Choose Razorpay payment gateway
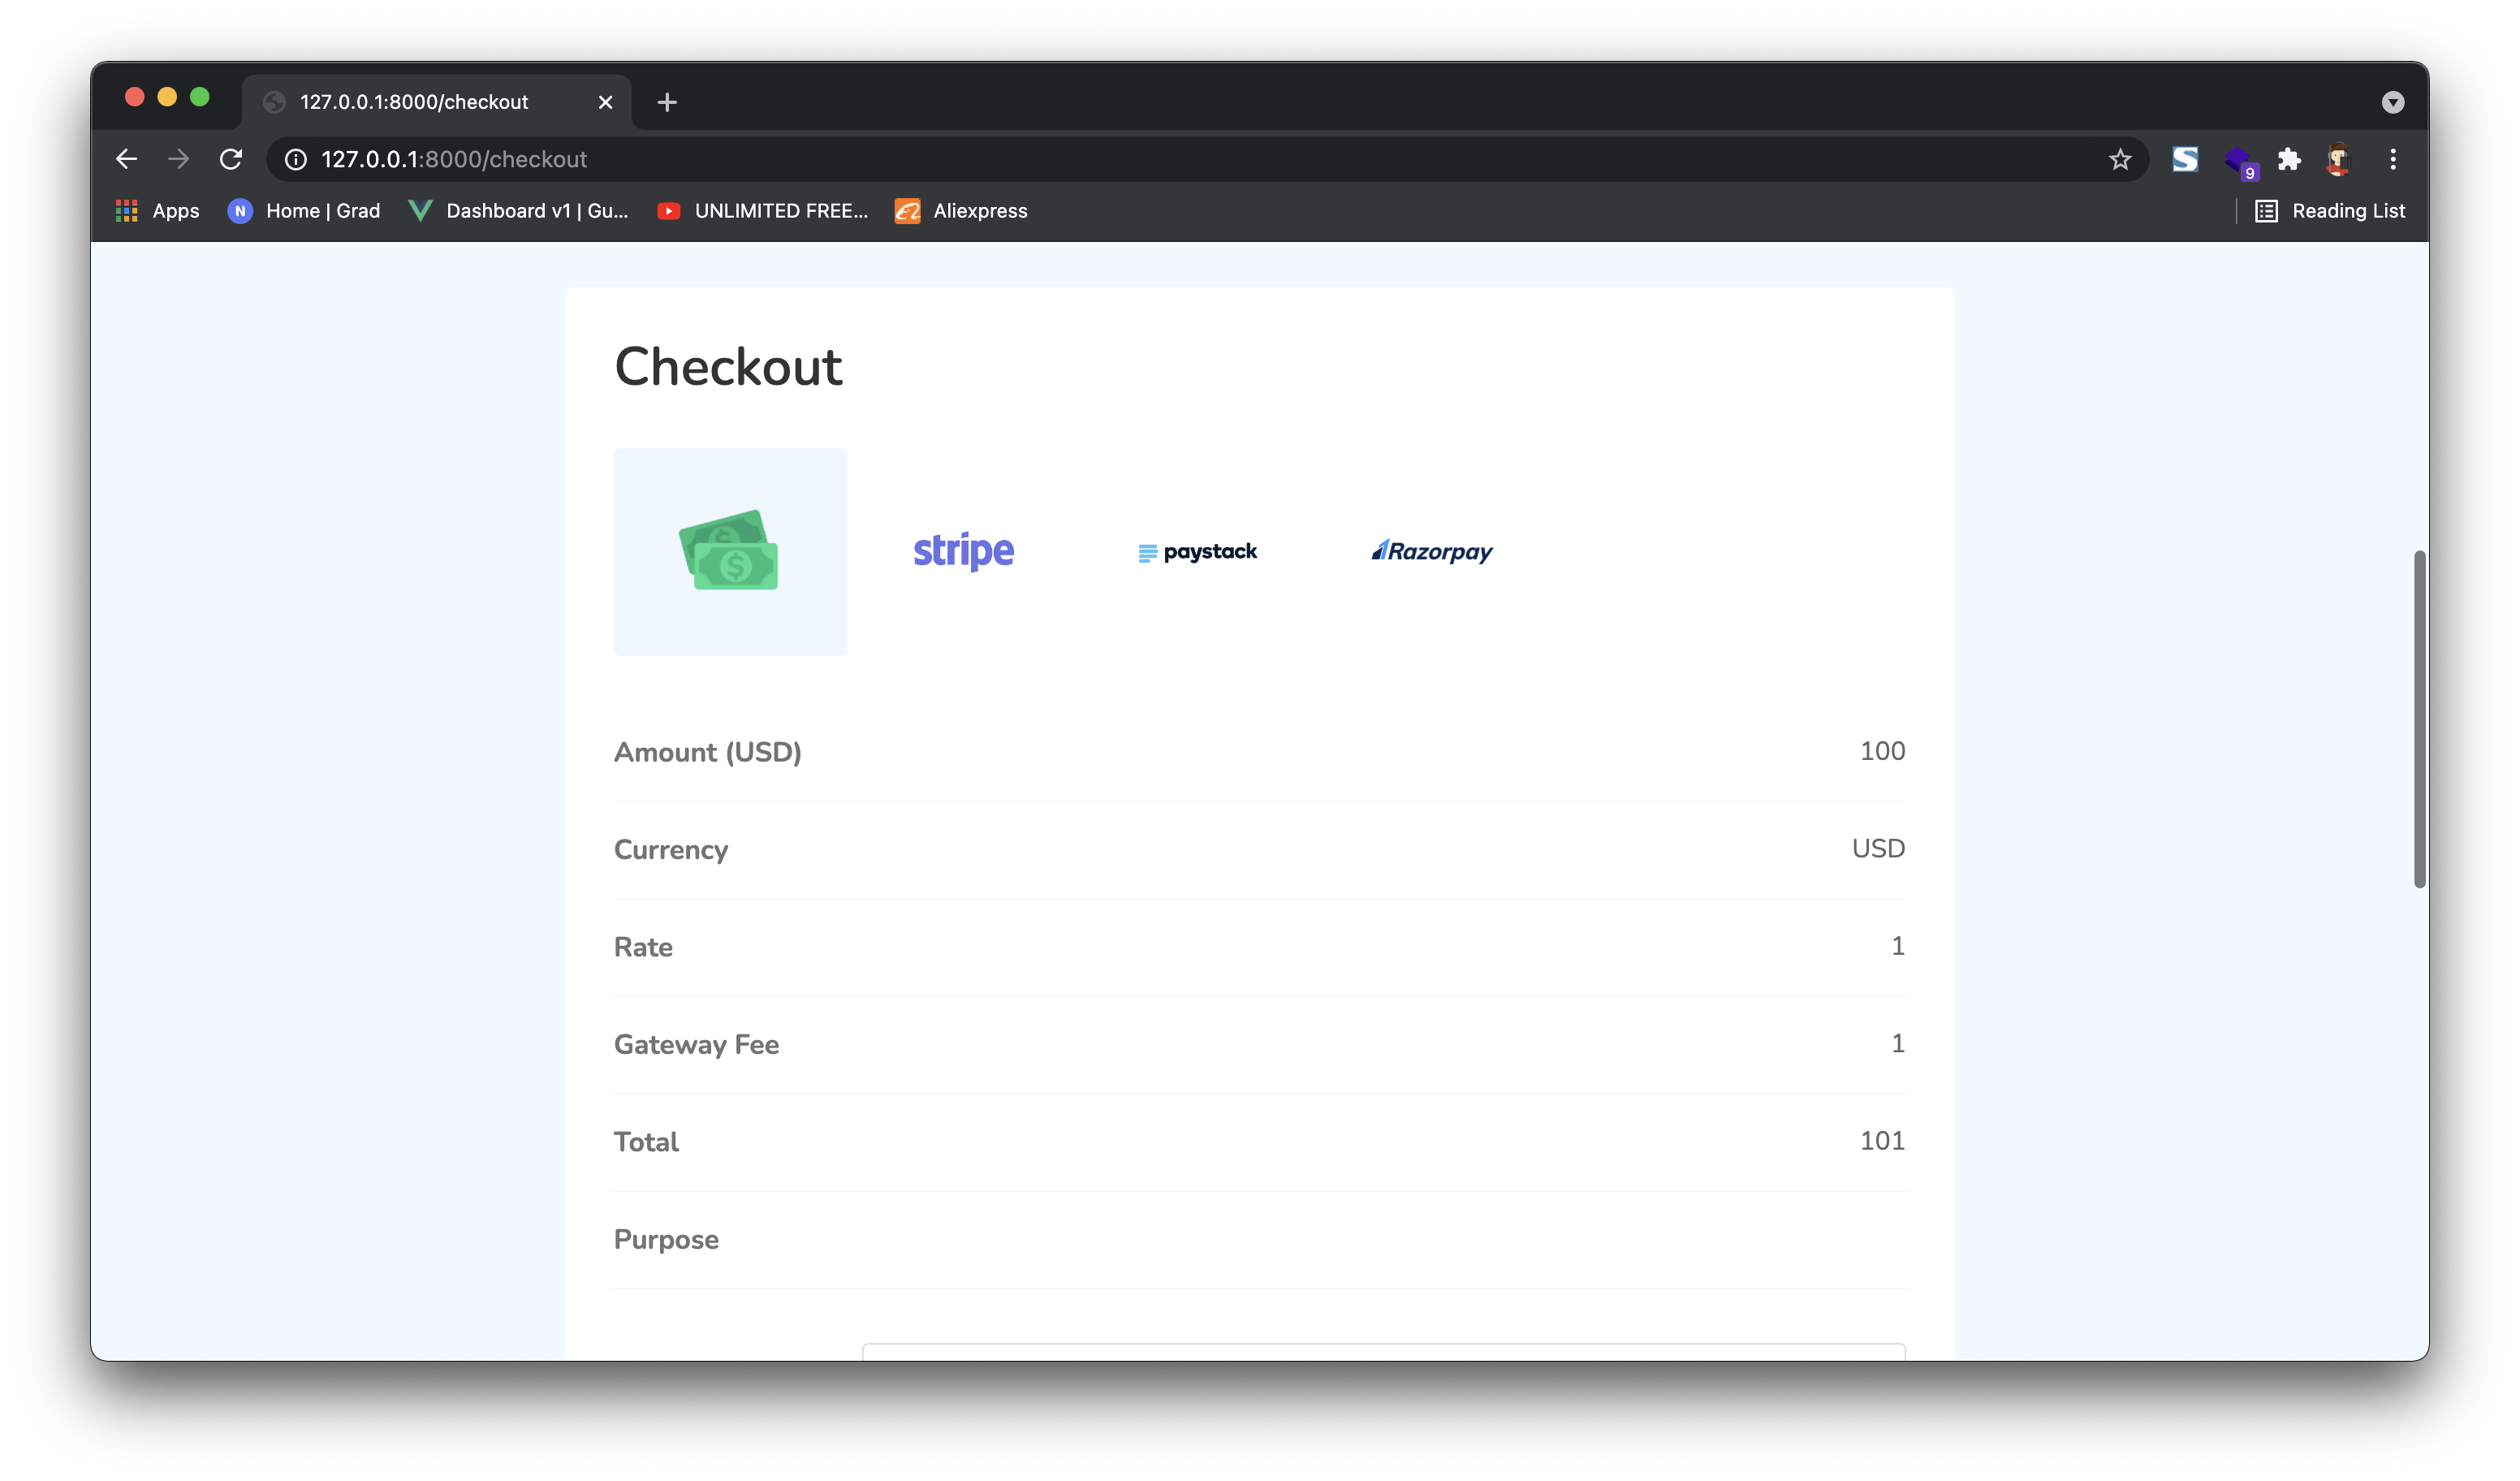The height and width of the screenshot is (1481, 2520). [1431, 551]
